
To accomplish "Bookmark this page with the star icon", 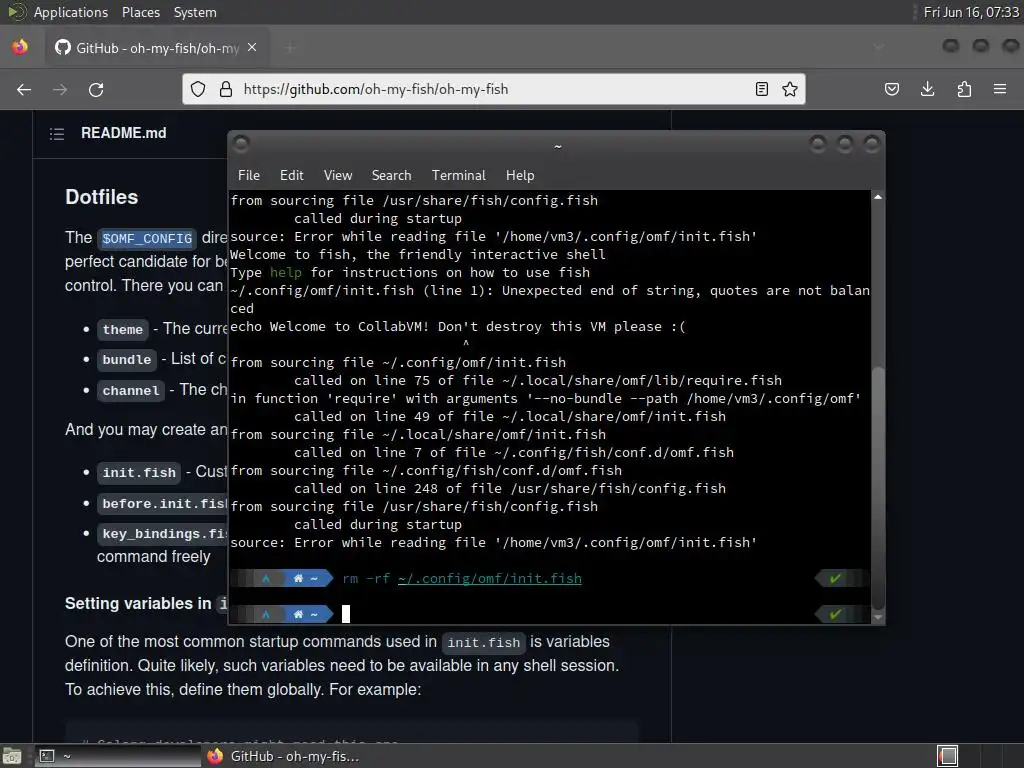I will [790, 89].
